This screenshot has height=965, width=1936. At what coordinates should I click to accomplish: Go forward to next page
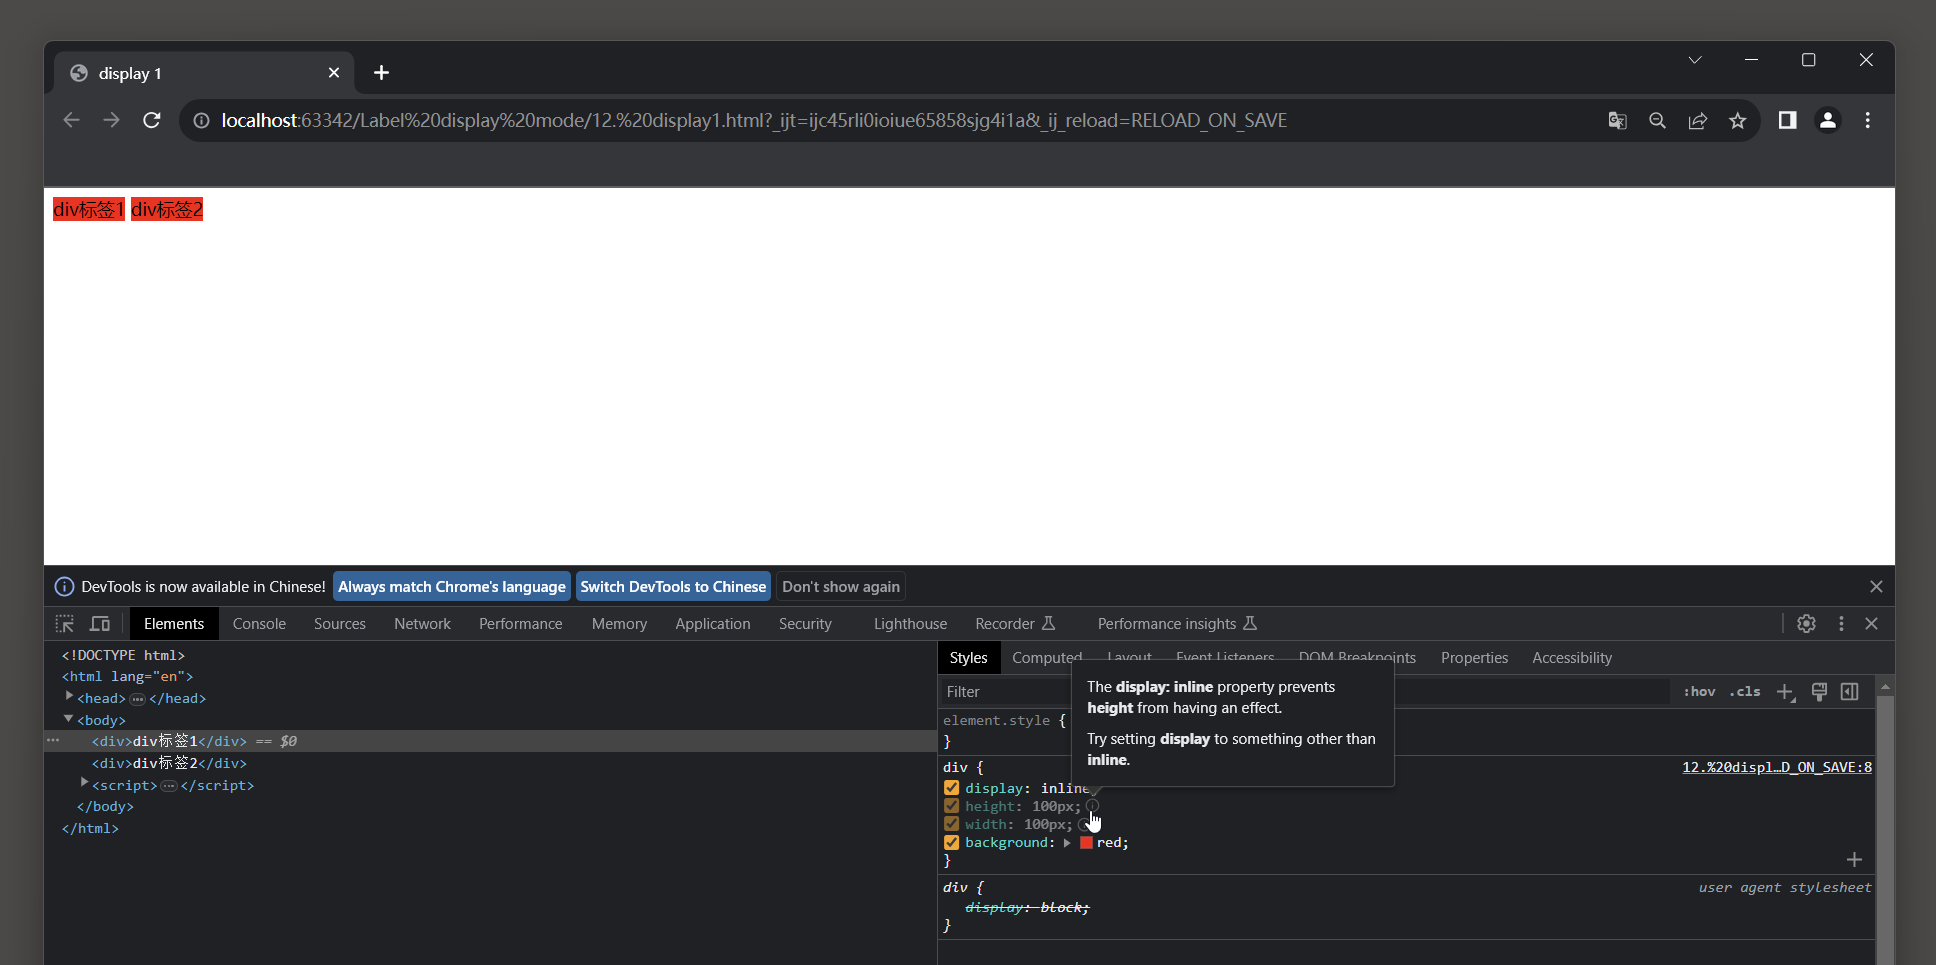[x=111, y=120]
